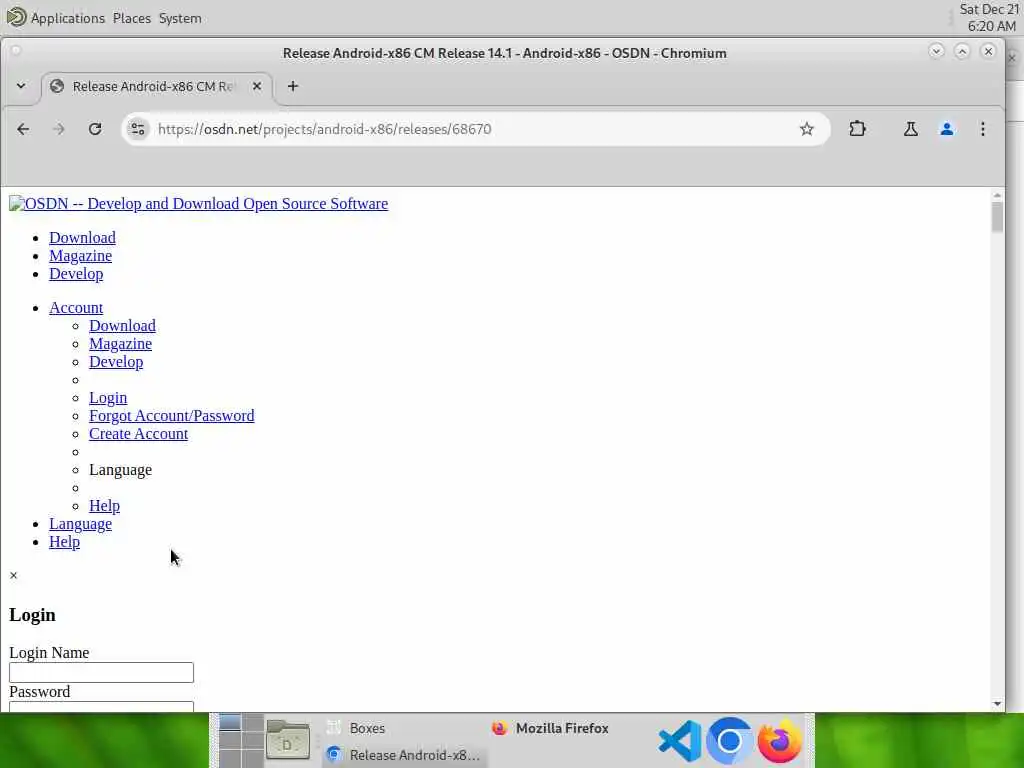Viewport: 1024px width, 768px height.
Task: Open the Create Account link
Action: coord(138,434)
